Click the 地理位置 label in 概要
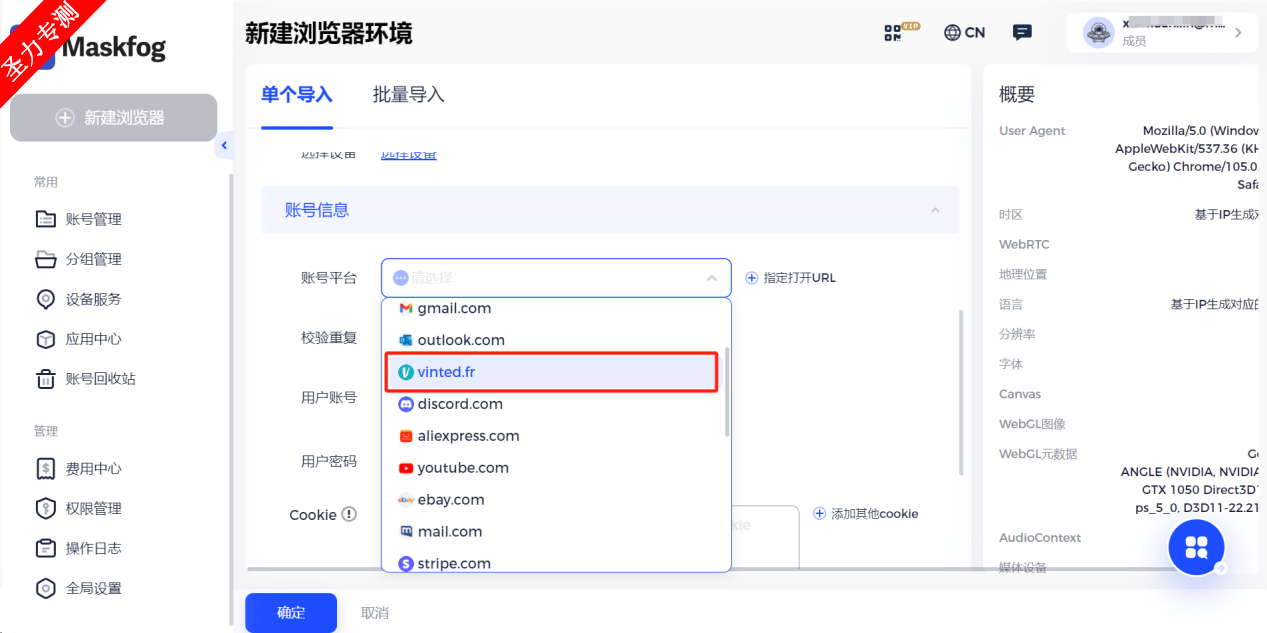 point(1023,275)
